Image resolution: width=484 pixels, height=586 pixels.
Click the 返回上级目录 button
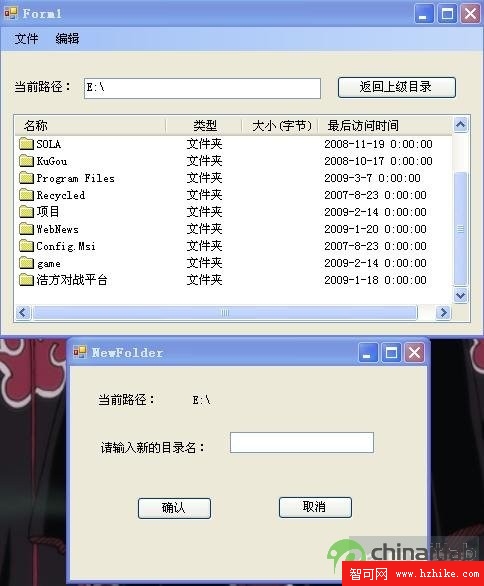pyautogui.click(x=397, y=87)
